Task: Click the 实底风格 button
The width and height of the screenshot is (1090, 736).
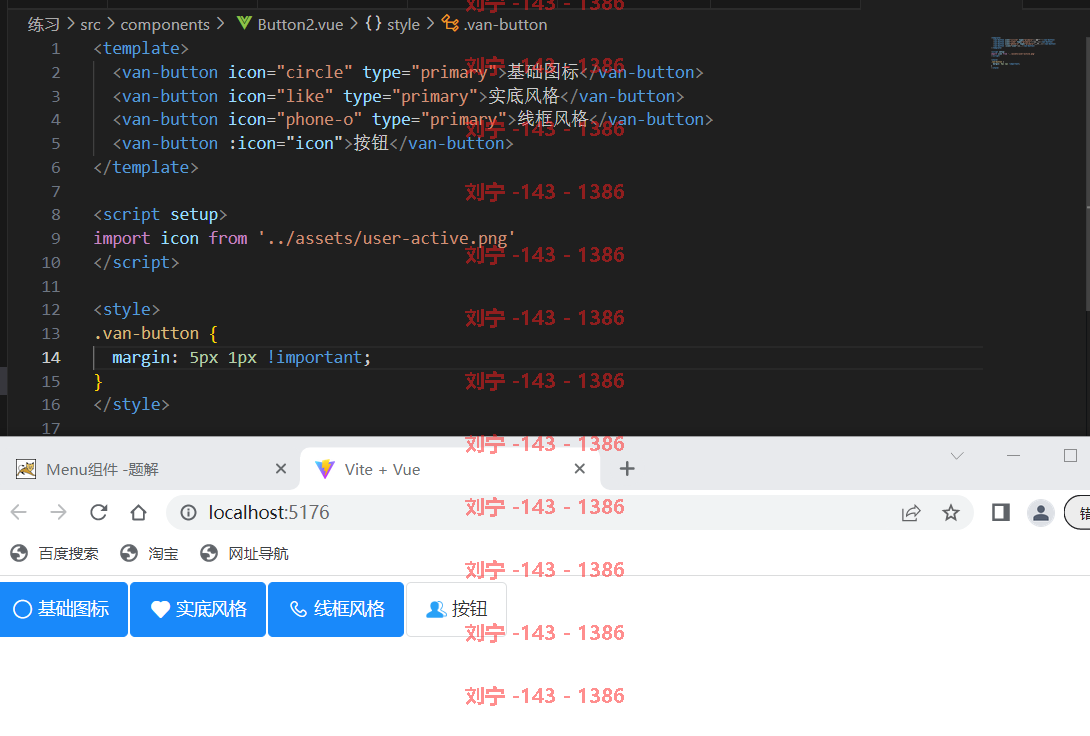Action: point(198,610)
